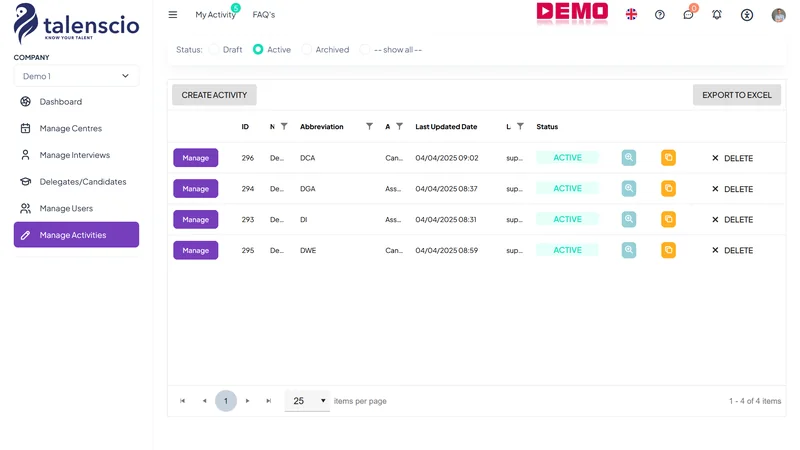This screenshot has height=450, width=800.
Task: Go to last page arrow
Action: pyautogui.click(x=269, y=401)
